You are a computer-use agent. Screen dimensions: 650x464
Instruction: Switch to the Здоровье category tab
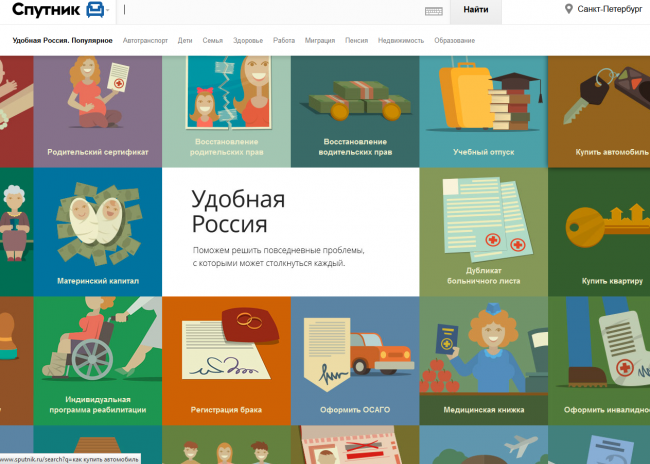pos(248,41)
